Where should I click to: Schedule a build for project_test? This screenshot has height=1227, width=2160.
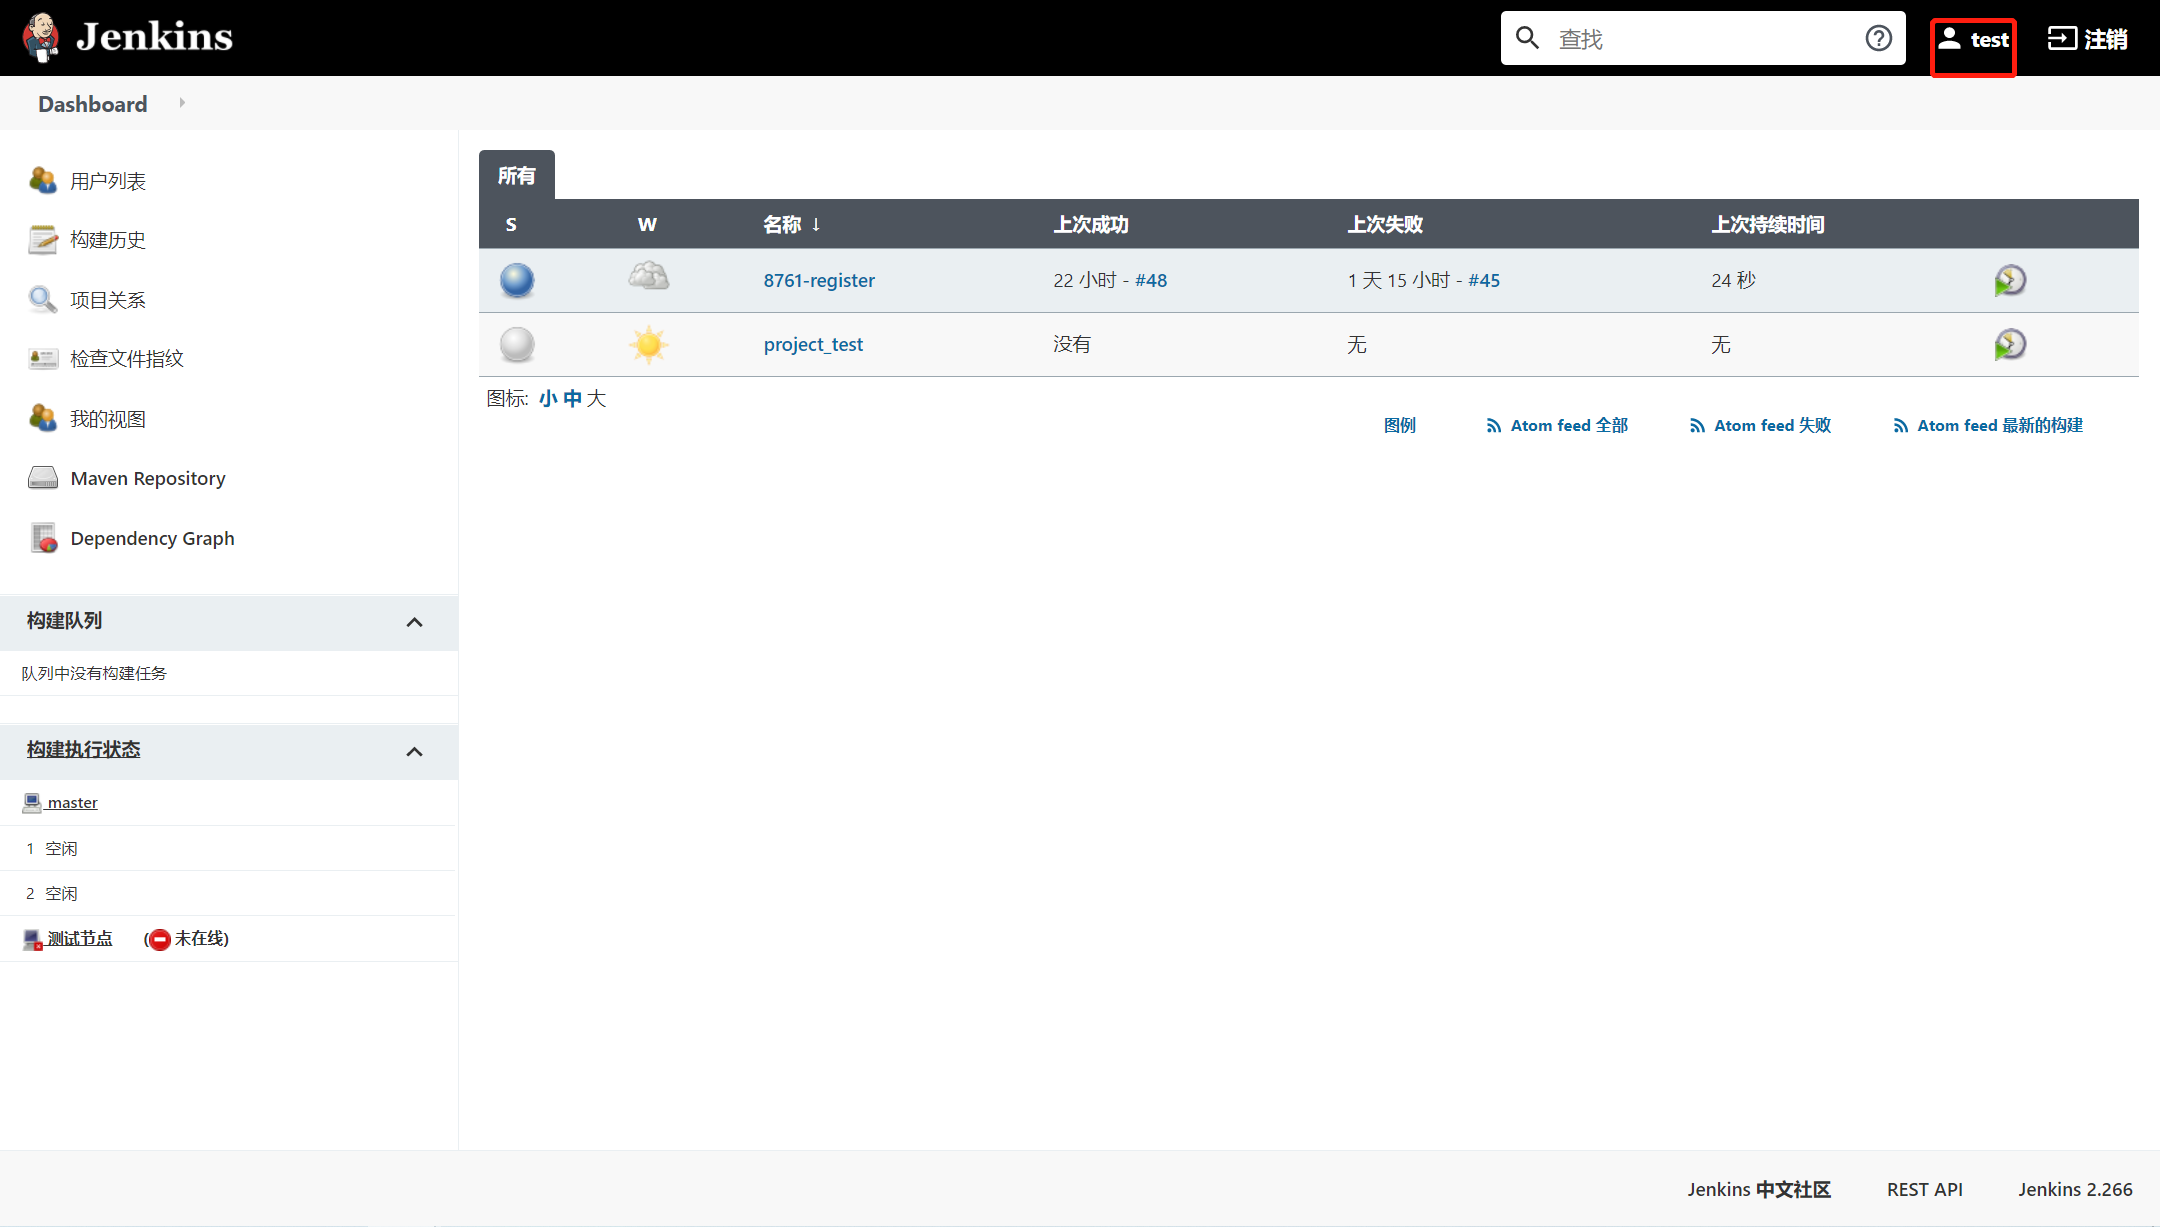(x=2010, y=344)
